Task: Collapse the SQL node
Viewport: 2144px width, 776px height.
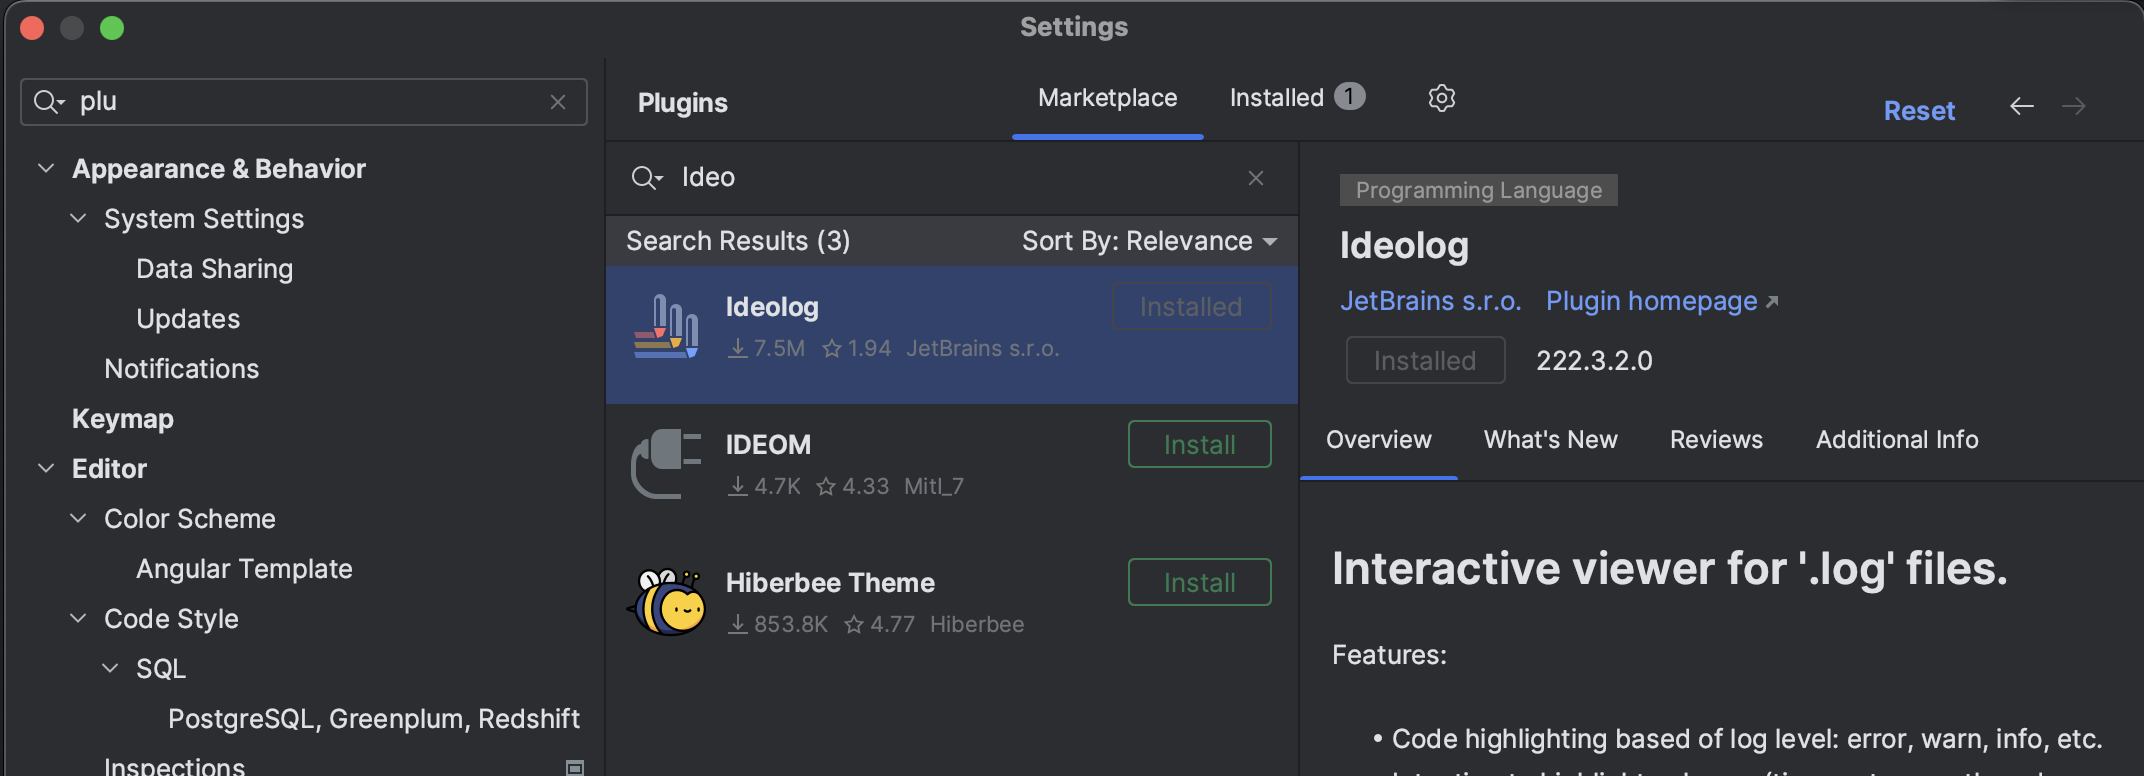Action: tap(110, 668)
